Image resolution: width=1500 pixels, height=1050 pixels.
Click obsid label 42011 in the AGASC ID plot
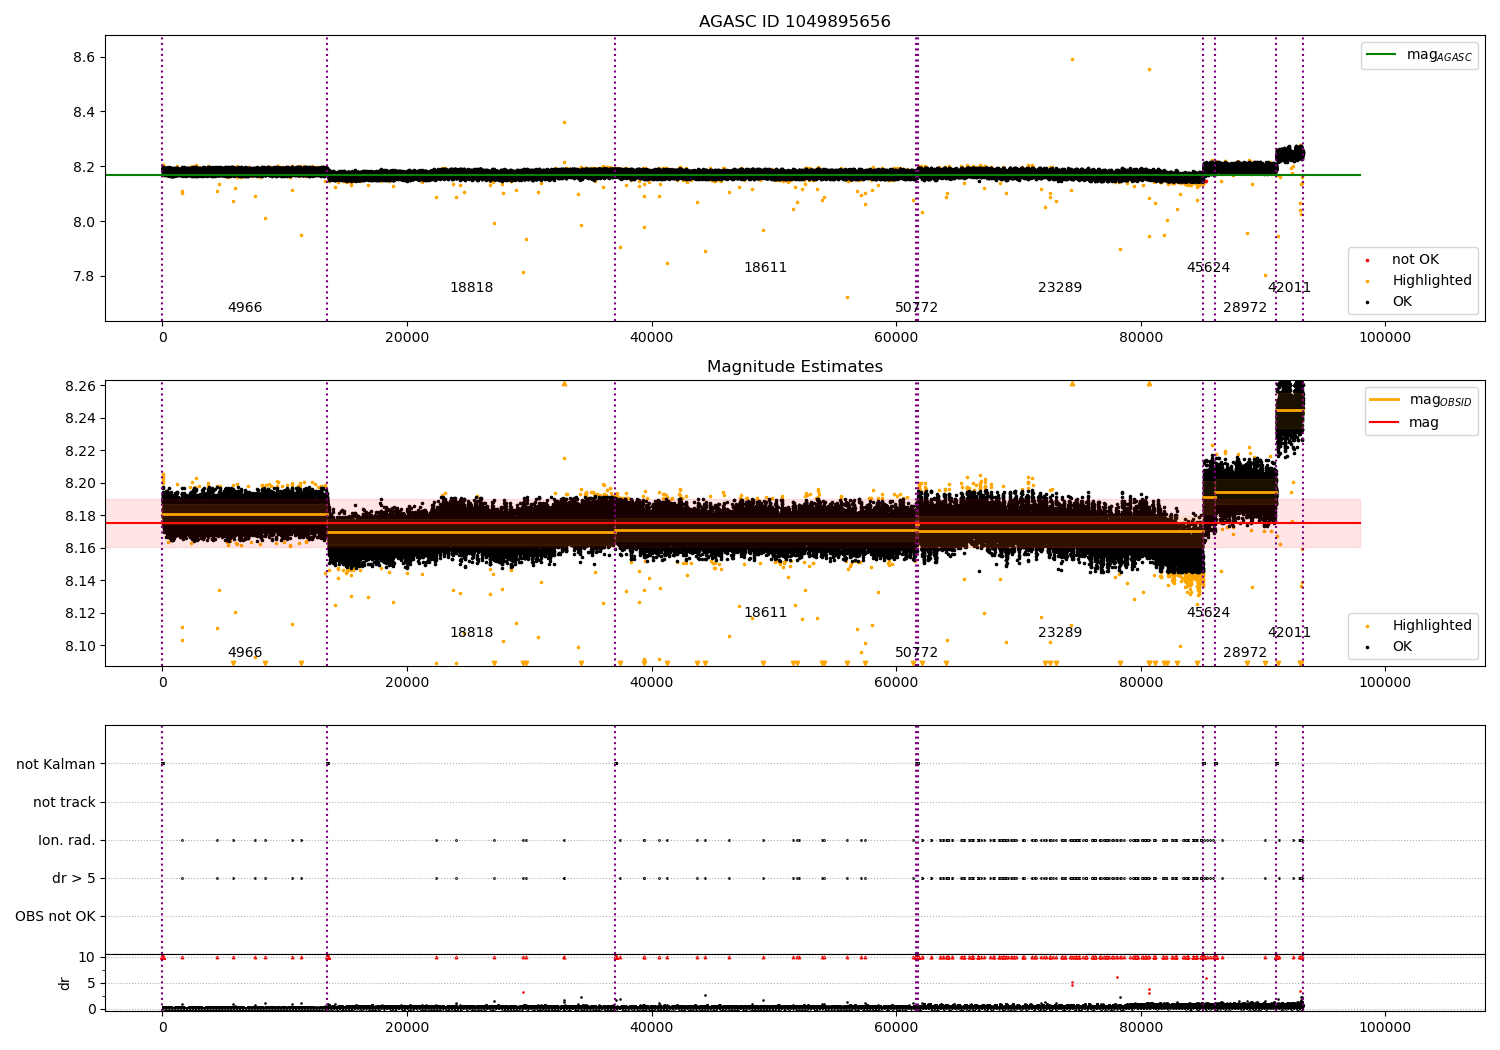pos(1289,288)
